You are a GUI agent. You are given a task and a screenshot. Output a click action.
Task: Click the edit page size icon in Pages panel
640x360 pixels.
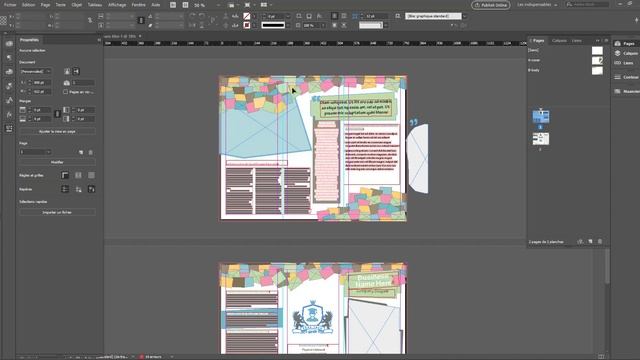click(580, 242)
